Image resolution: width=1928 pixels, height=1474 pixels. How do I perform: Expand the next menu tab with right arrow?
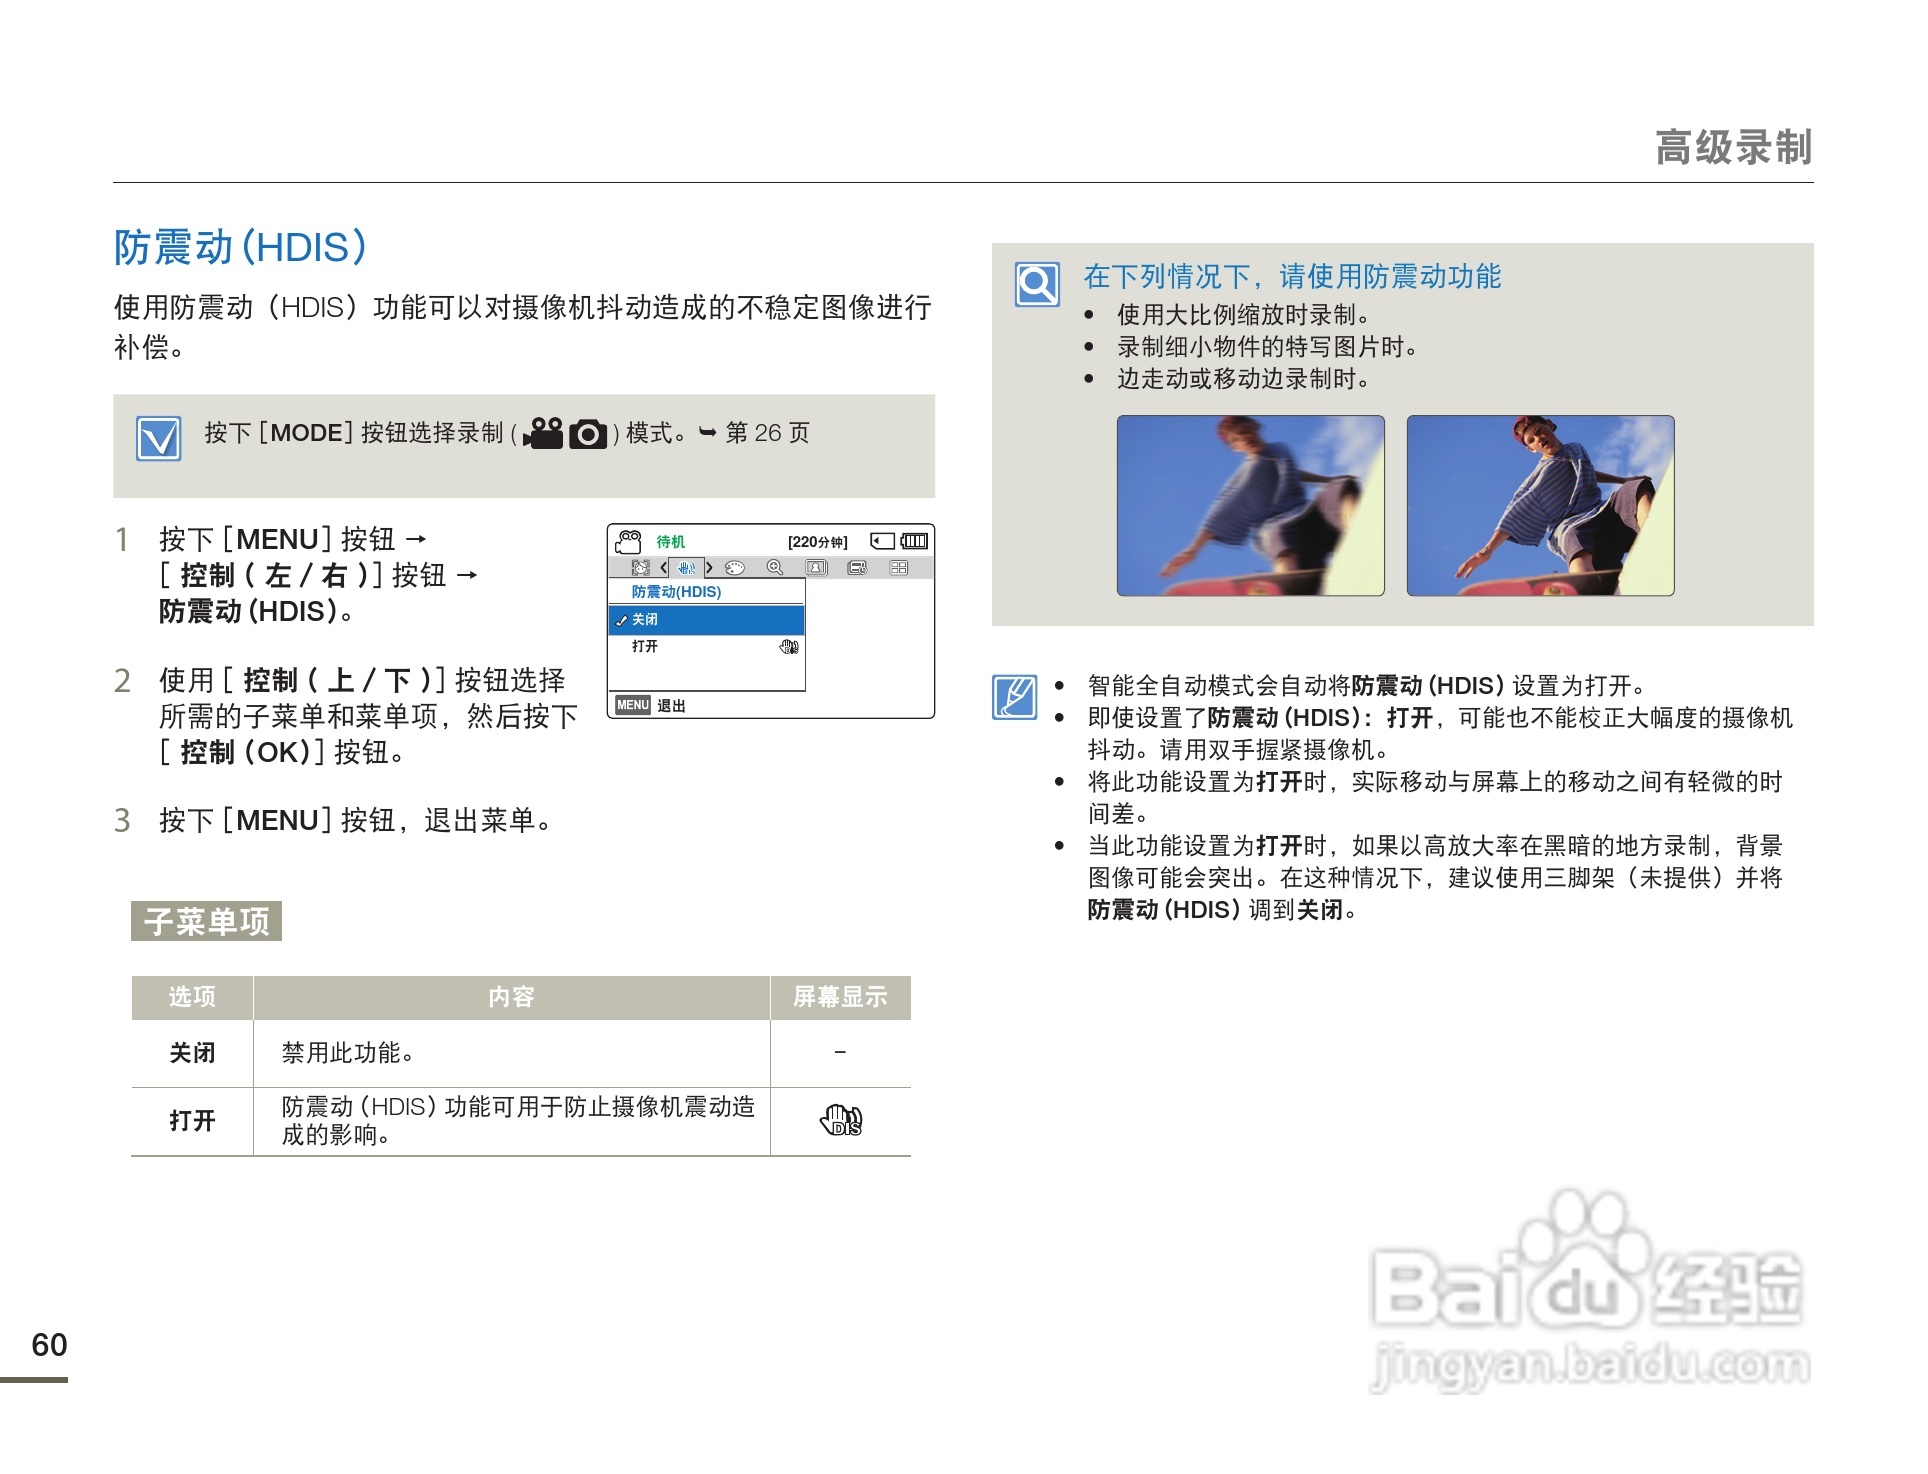pos(709,568)
